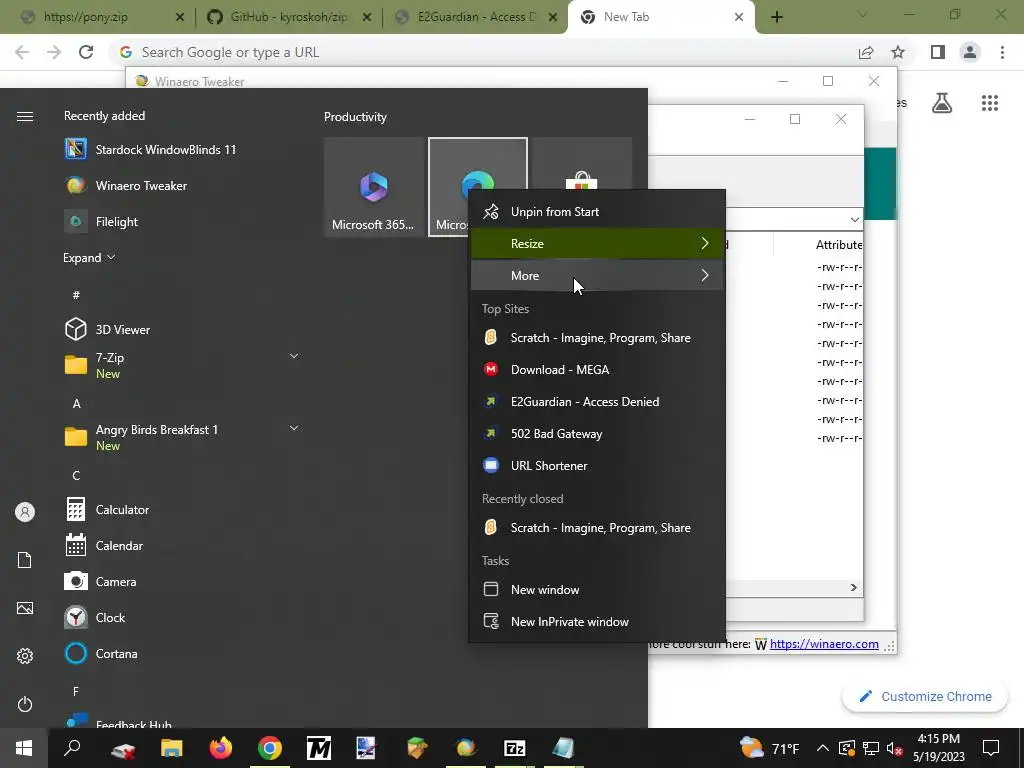Click the Search Google or type a URL box
1024x768 pixels.
(x=483, y=52)
